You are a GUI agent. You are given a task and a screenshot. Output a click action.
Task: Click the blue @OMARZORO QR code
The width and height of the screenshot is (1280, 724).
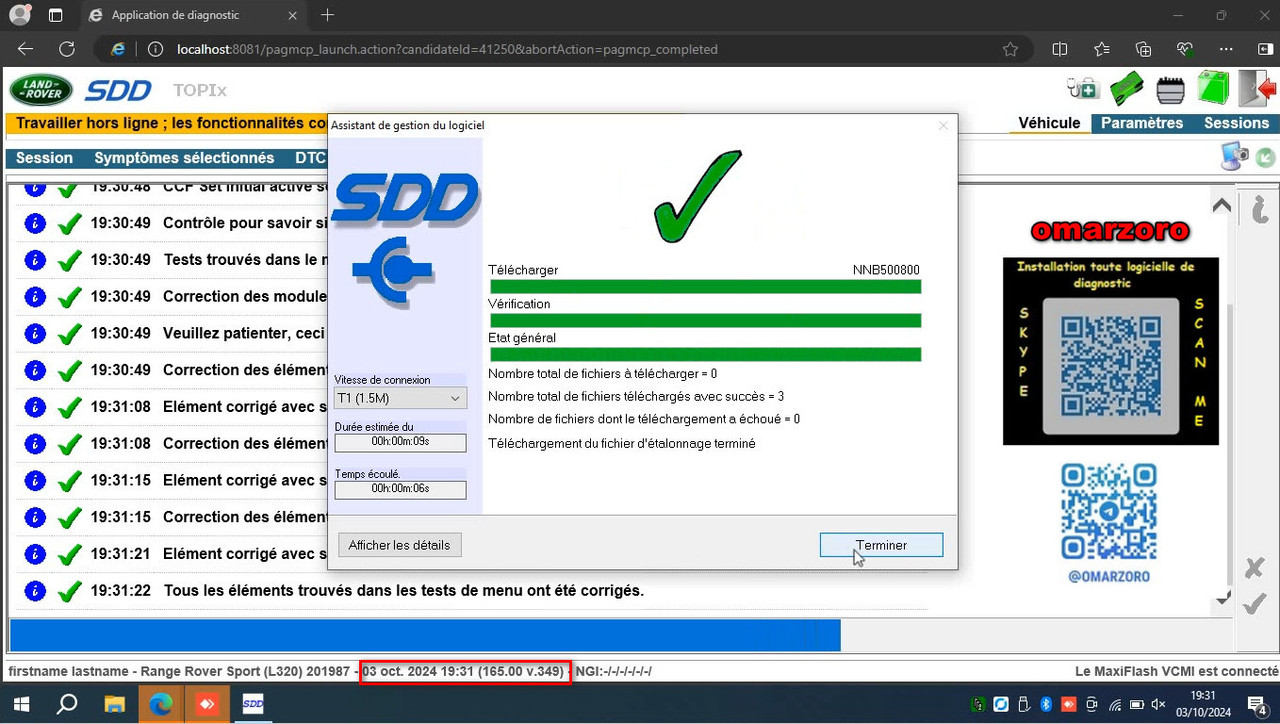coord(1109,511)
